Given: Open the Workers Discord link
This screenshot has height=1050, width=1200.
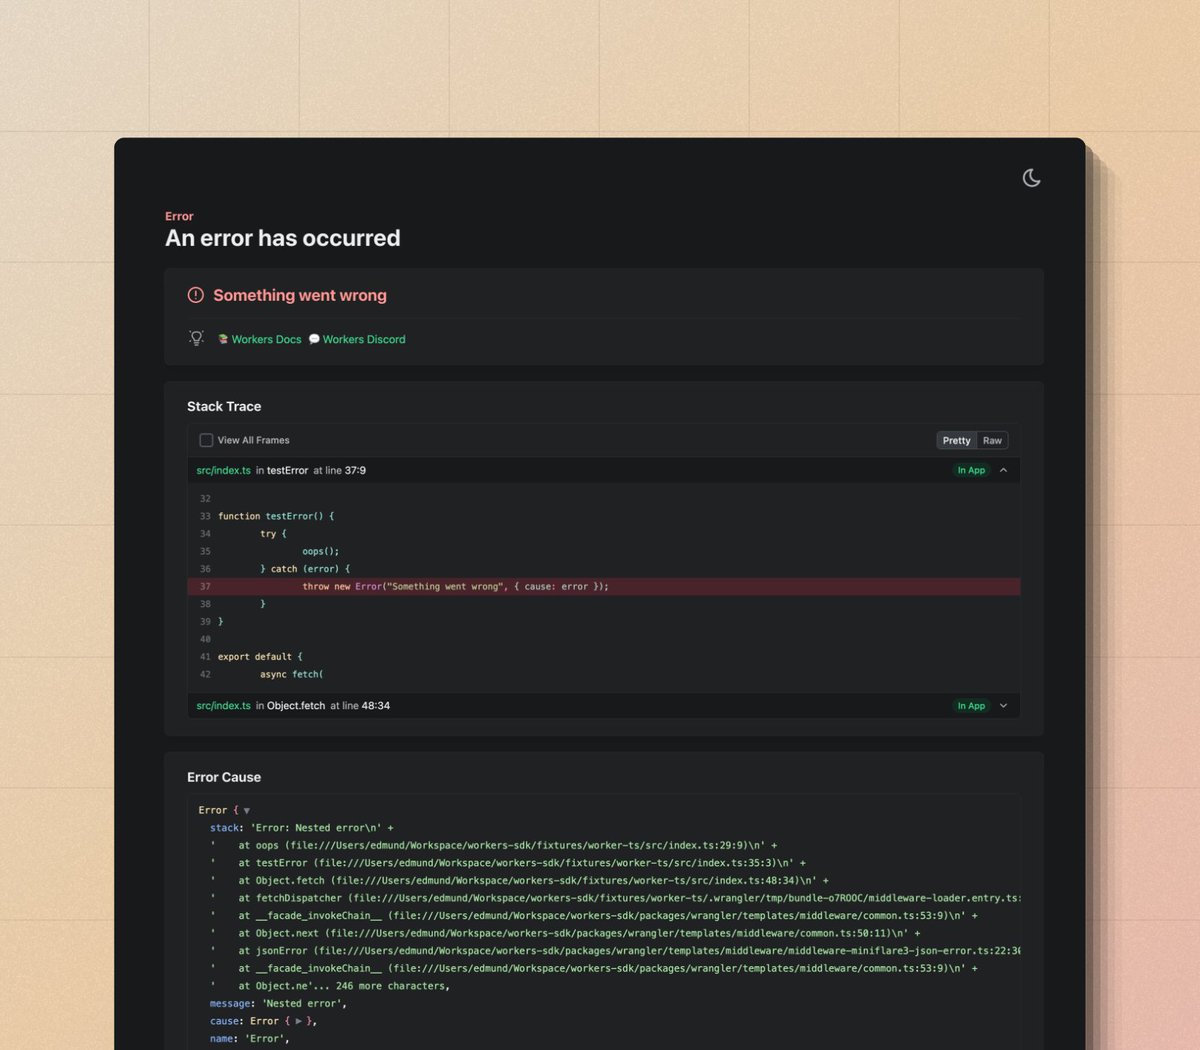Looking at the screenshot, I should click(x=363, y=339).
